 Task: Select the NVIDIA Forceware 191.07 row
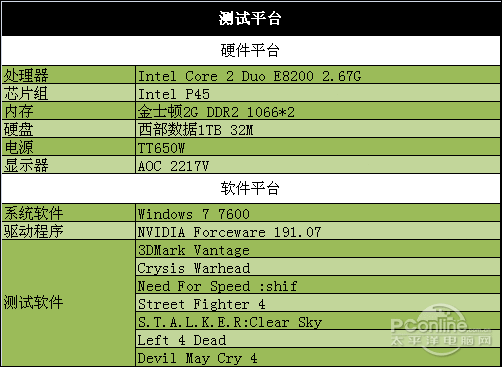(x=318, y=231)
